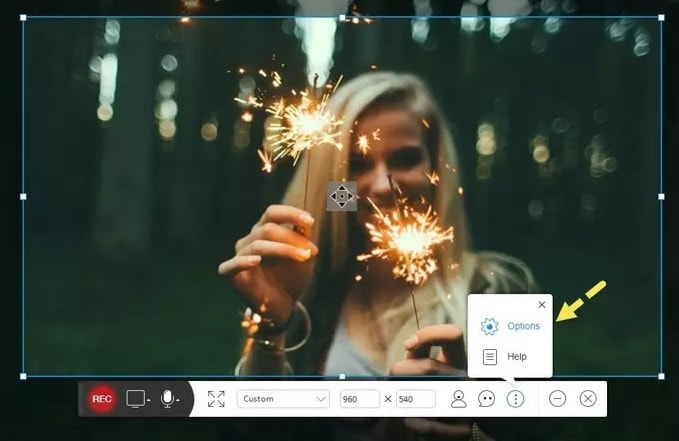Click the width field showing 960

[360, 399]
